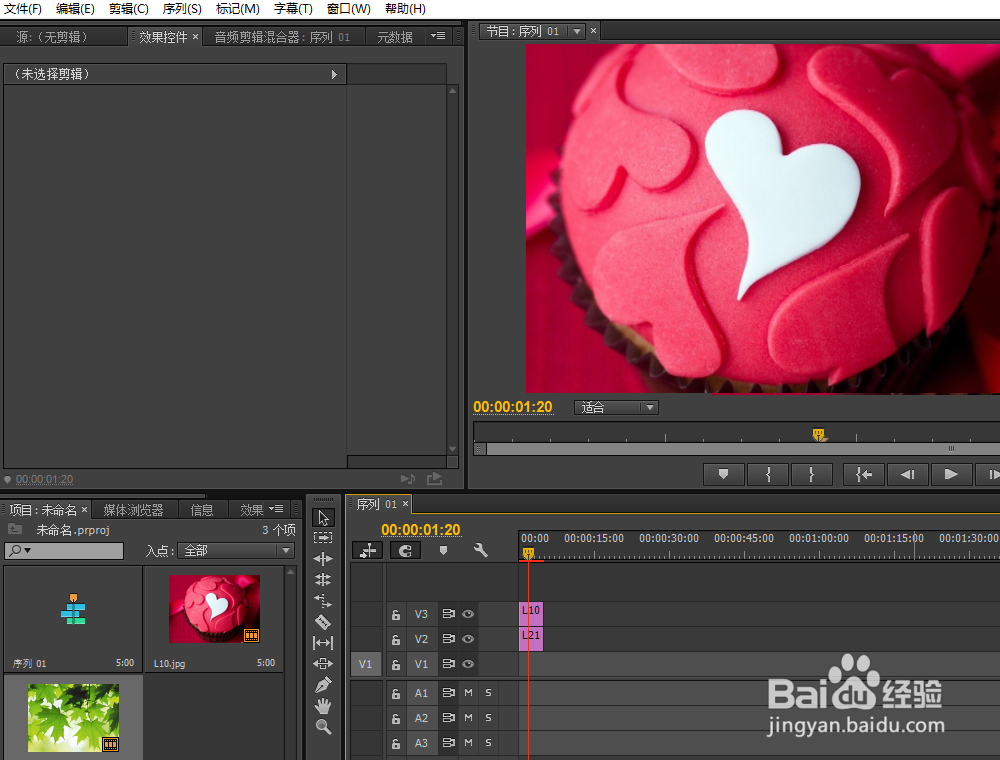This screenshot has width=1000, height=760.
Task: Open program monitor sequence dropdown arrow
Action: (x=577, y=31)
